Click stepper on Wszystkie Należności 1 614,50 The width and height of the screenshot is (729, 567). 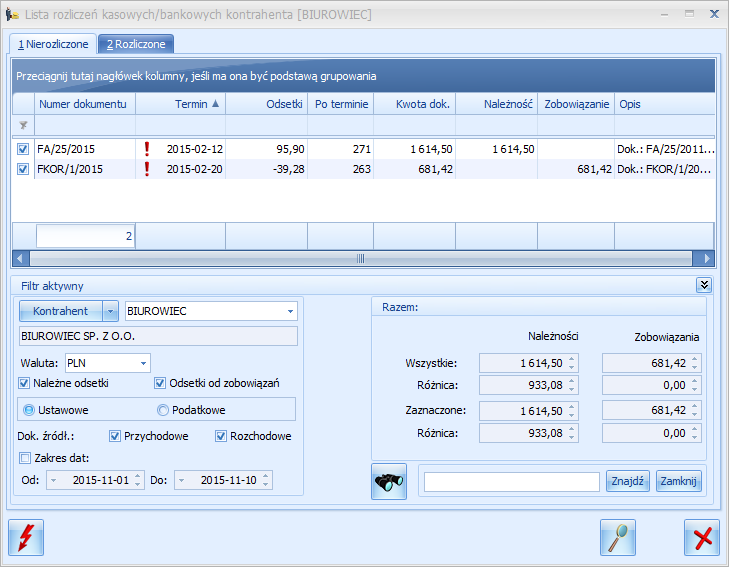pos(571,363)
